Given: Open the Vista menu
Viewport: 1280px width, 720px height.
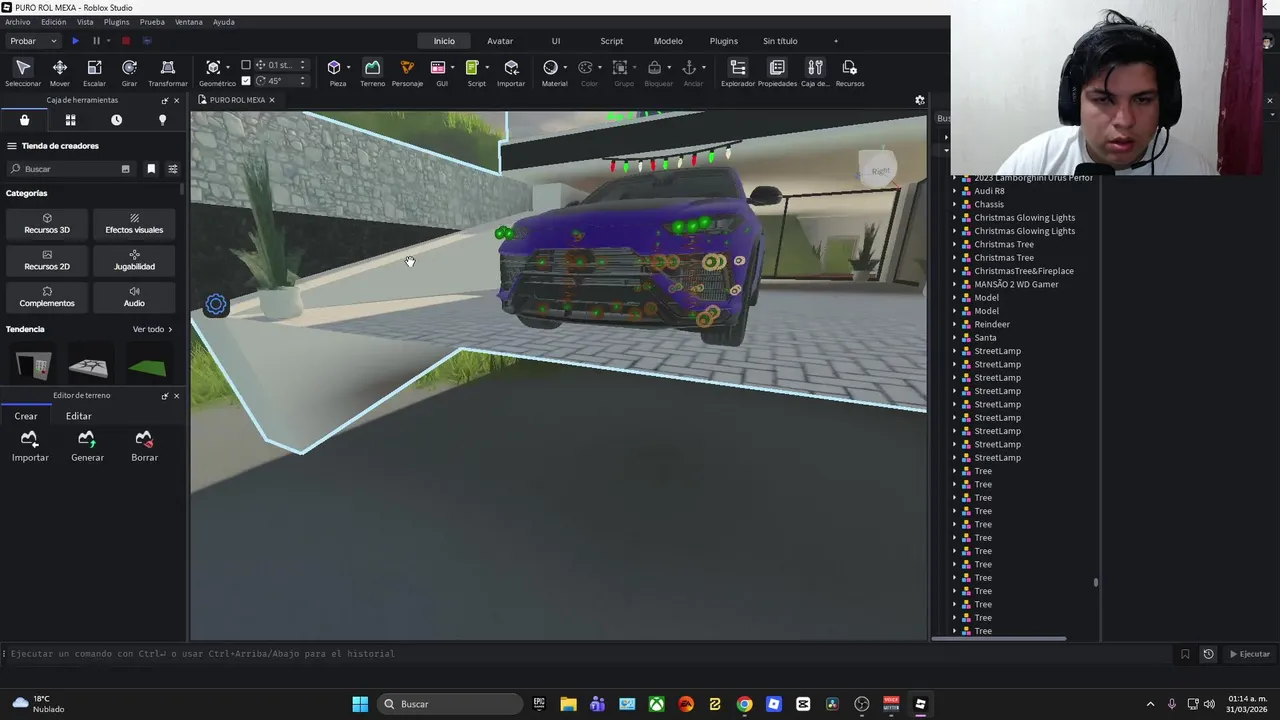Looking at the screenshot, I should pos(85,22).
